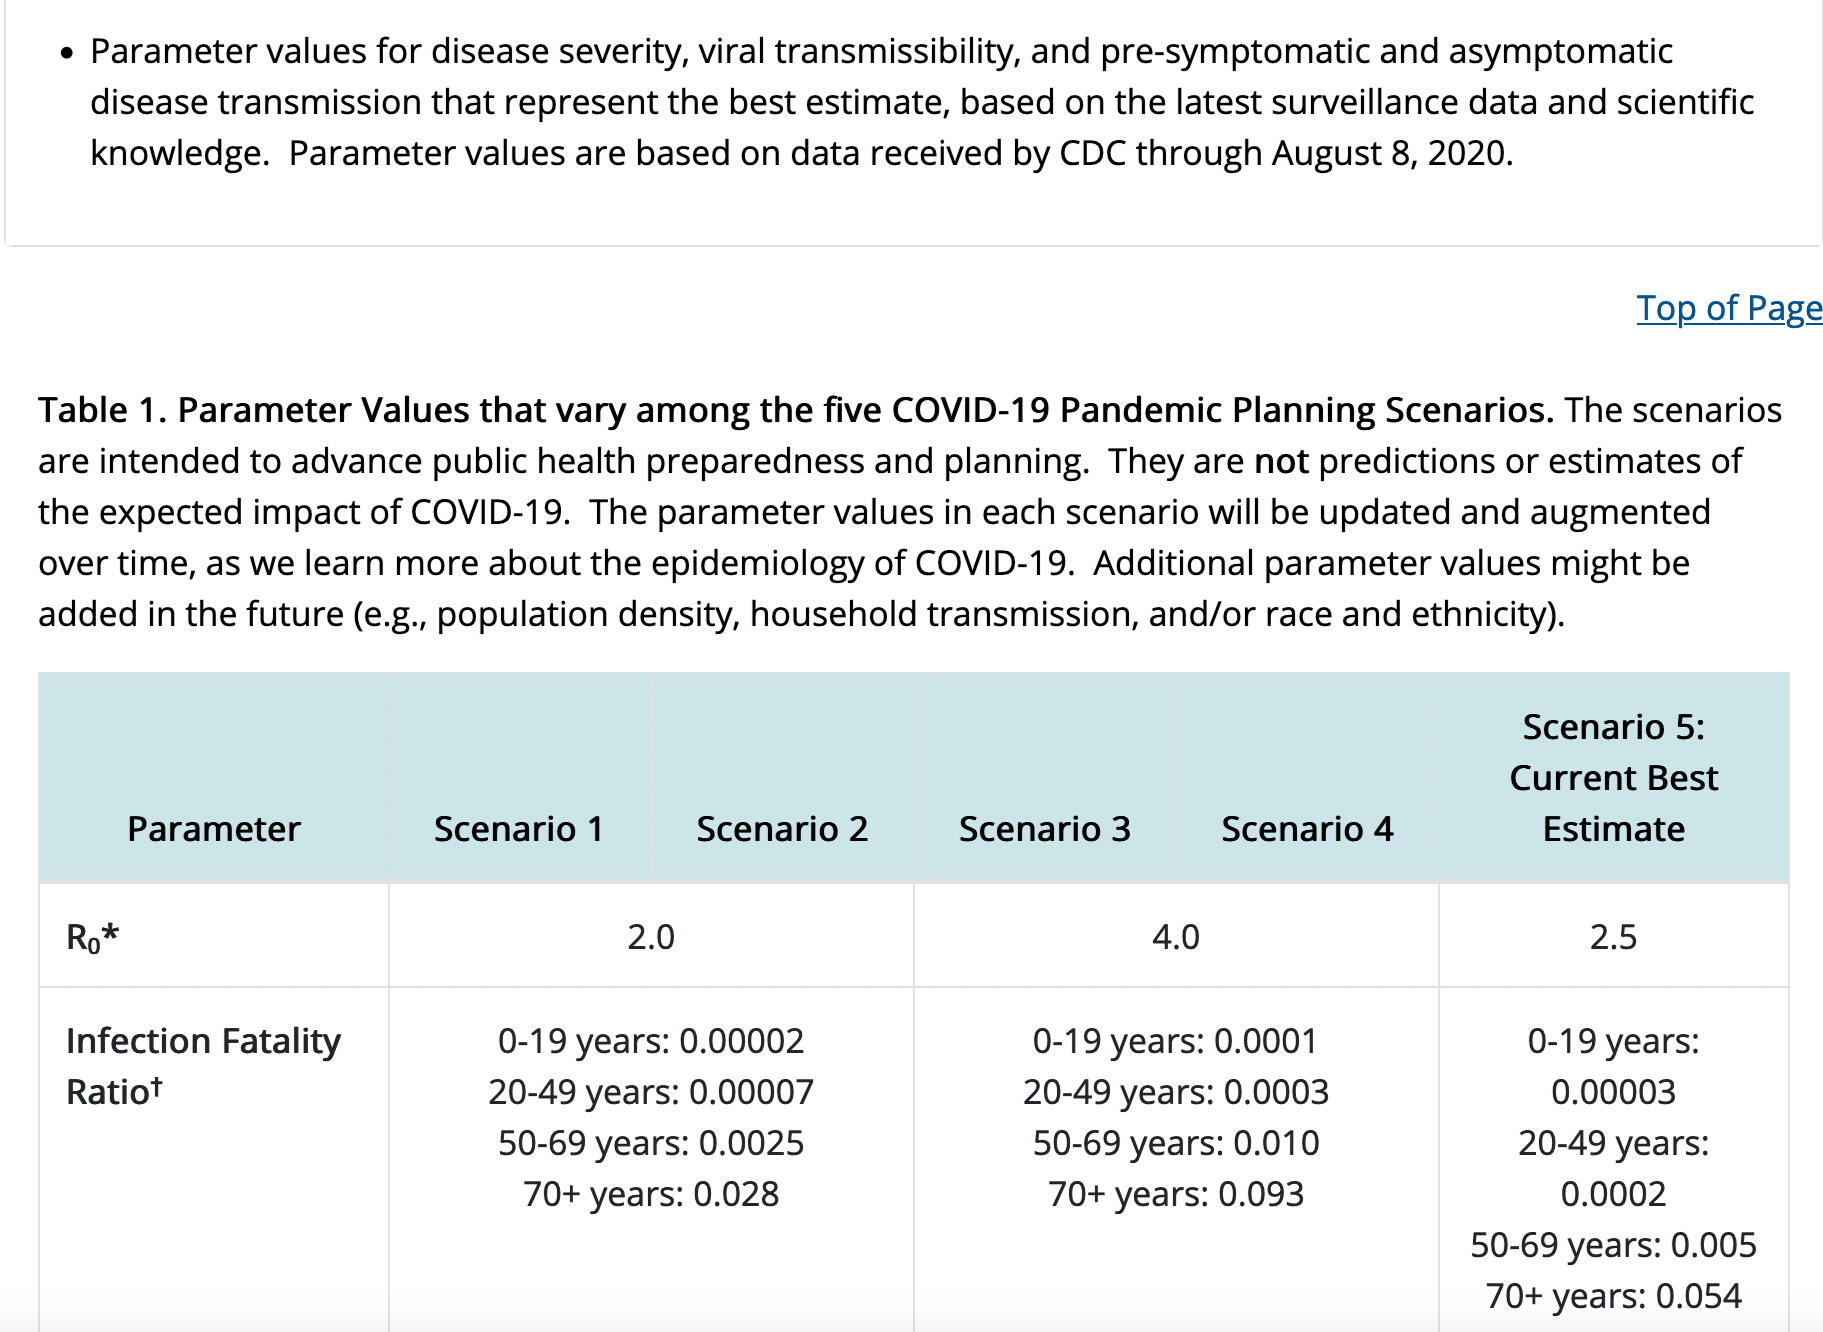Click the R0 value 2.5 cell
Screen dimensions: 1823x1332
click(1613, 937)
